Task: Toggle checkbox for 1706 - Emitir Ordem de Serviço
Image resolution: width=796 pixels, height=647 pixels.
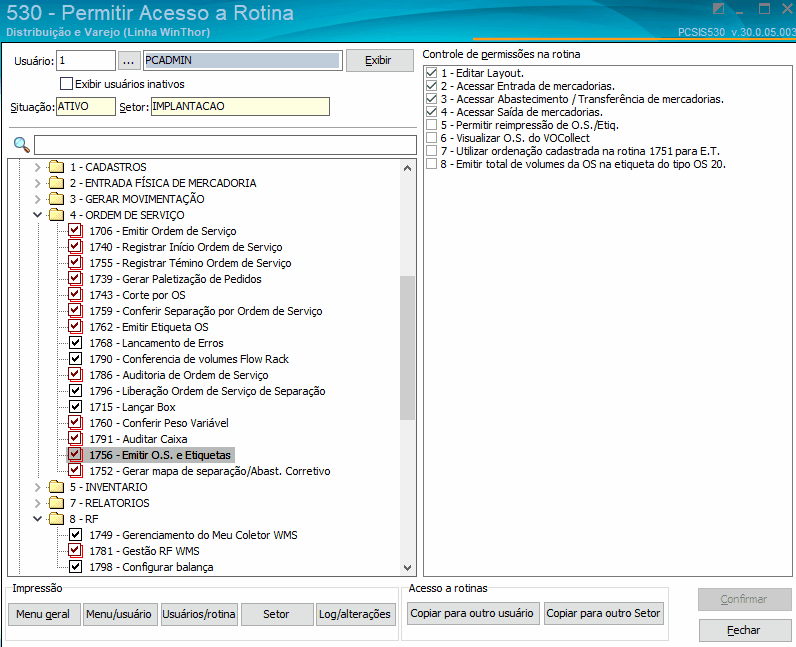Action: tap(75, 231)
